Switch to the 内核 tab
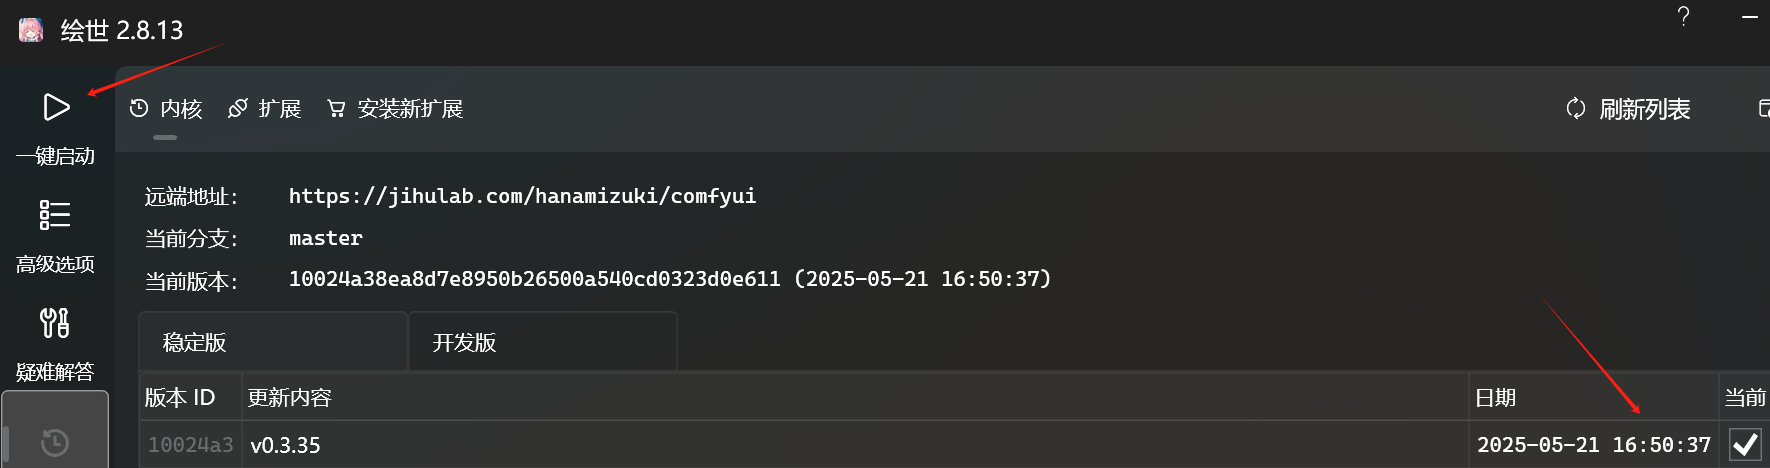This screenshot has height=468, width=1770. pyautogui.click(x=166, y=109)
